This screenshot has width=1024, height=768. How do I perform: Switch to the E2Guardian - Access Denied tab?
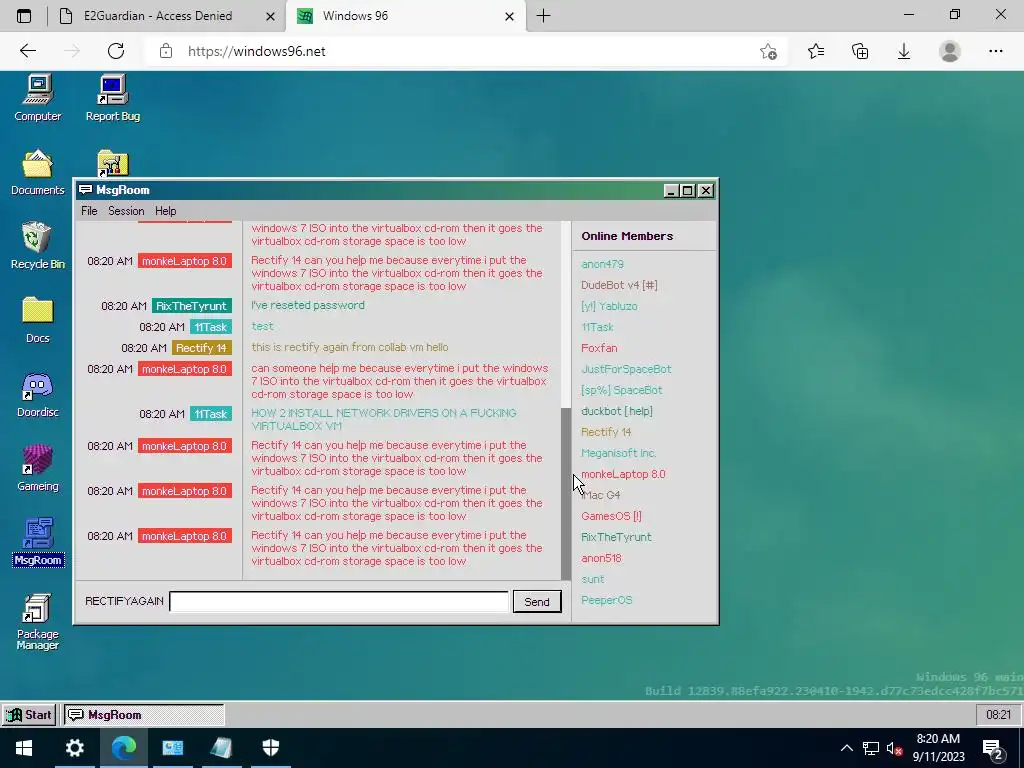pyautogui.click(x=157, y=16)
